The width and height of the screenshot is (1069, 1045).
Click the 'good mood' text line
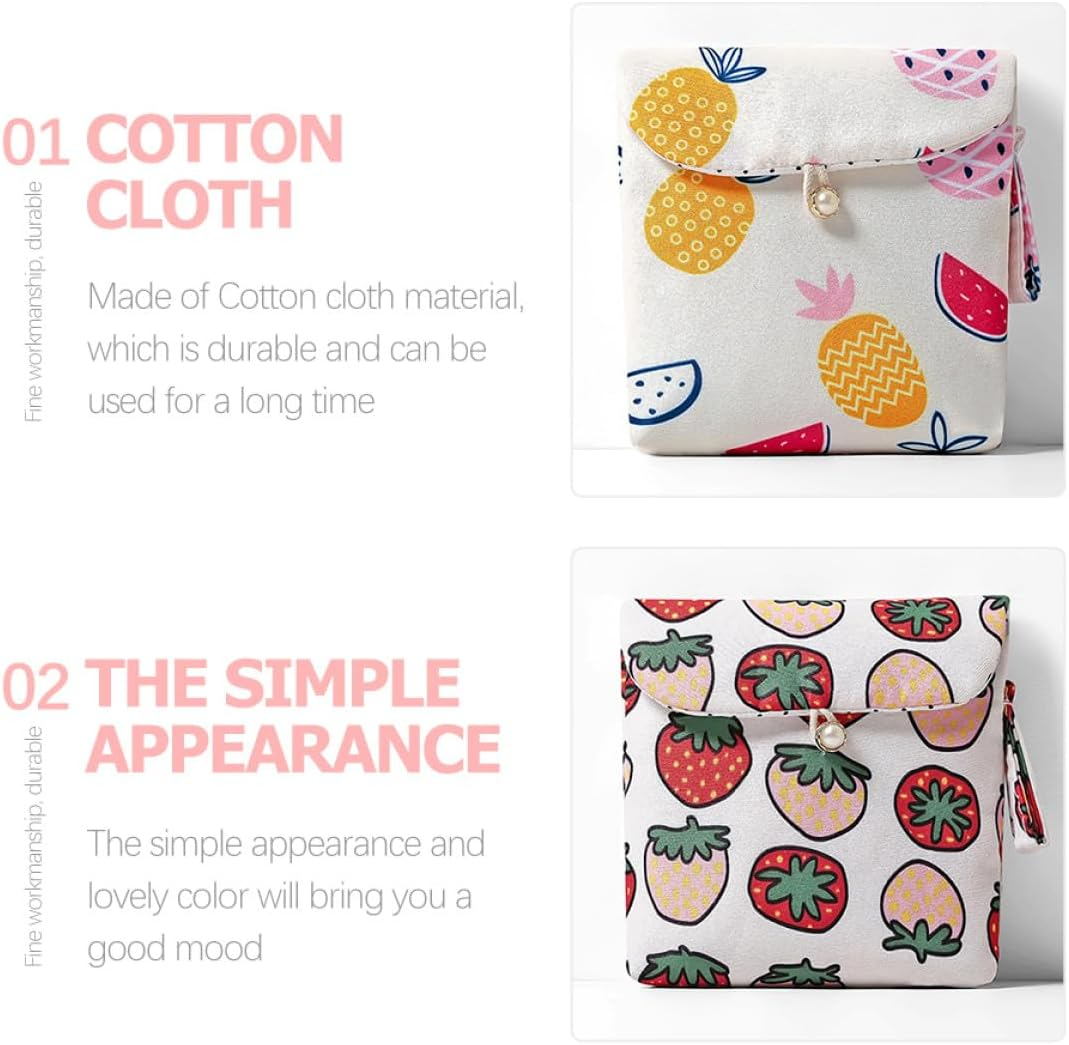(175, 948)
